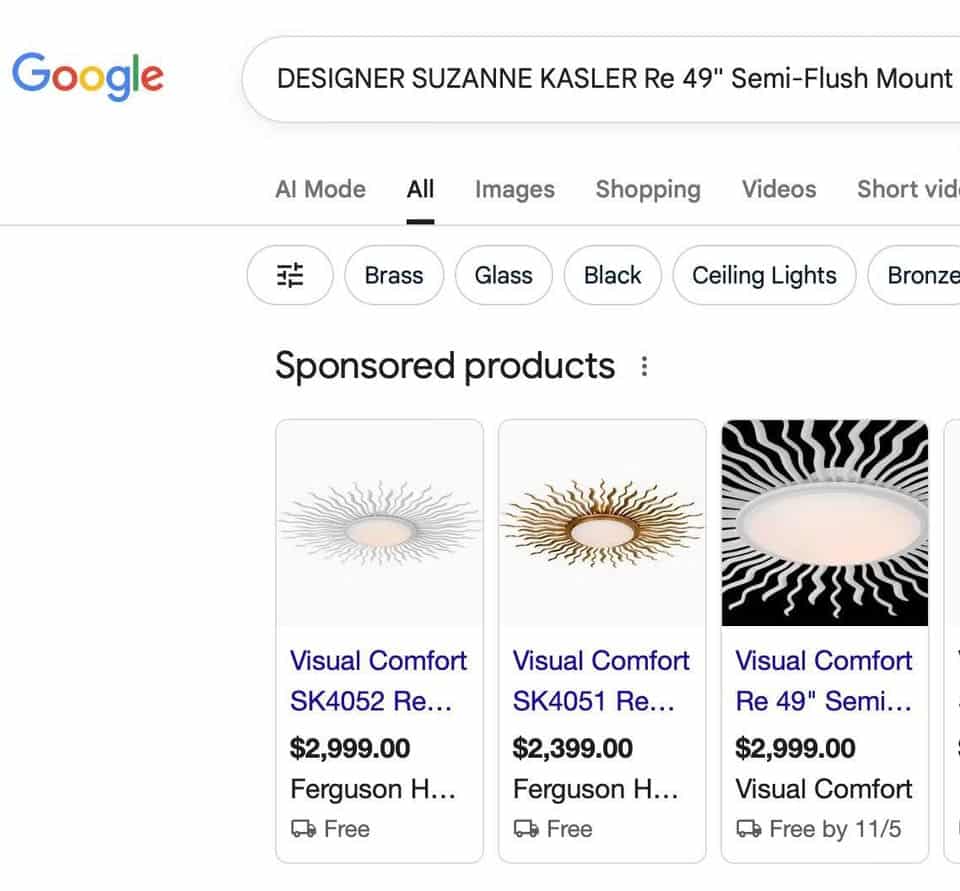Select the Ceiling Lights filter chip
This screenshot has width=960, height=891.
click(x=764, y=275)
